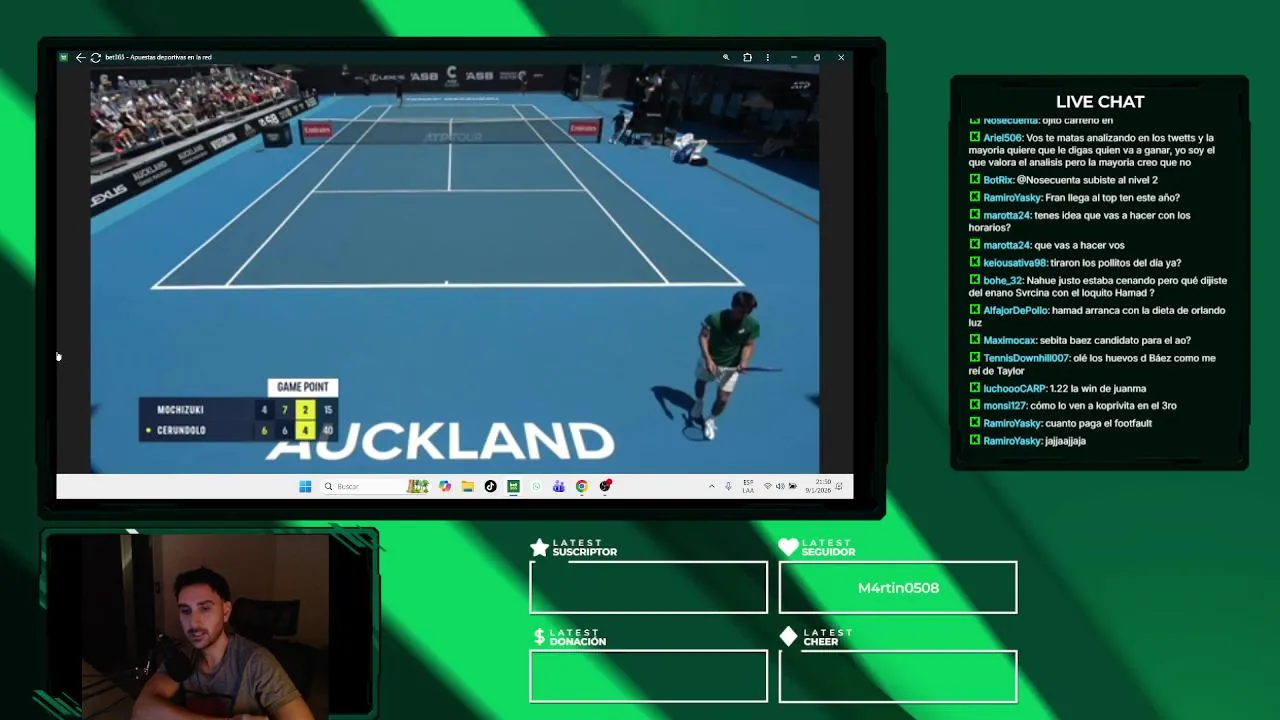Screen dimensions: 1280x720
Task: Click the LIVE CHAT heading
Action: coord(1100,102)
